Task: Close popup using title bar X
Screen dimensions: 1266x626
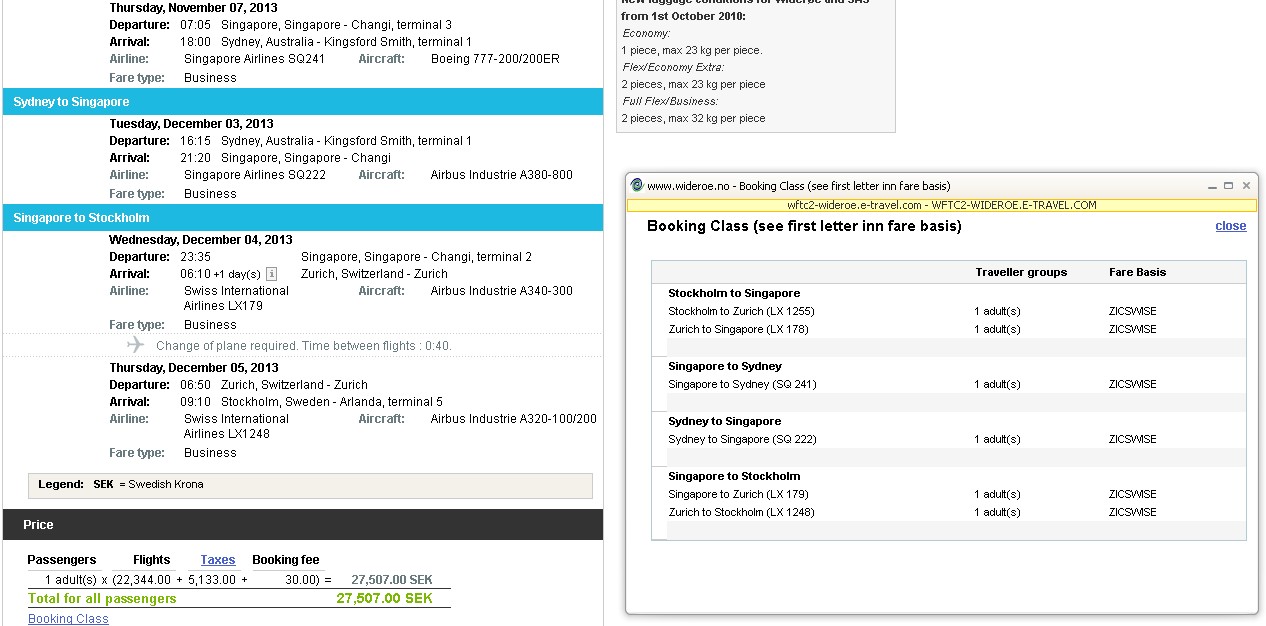Action: (1246, 185)
